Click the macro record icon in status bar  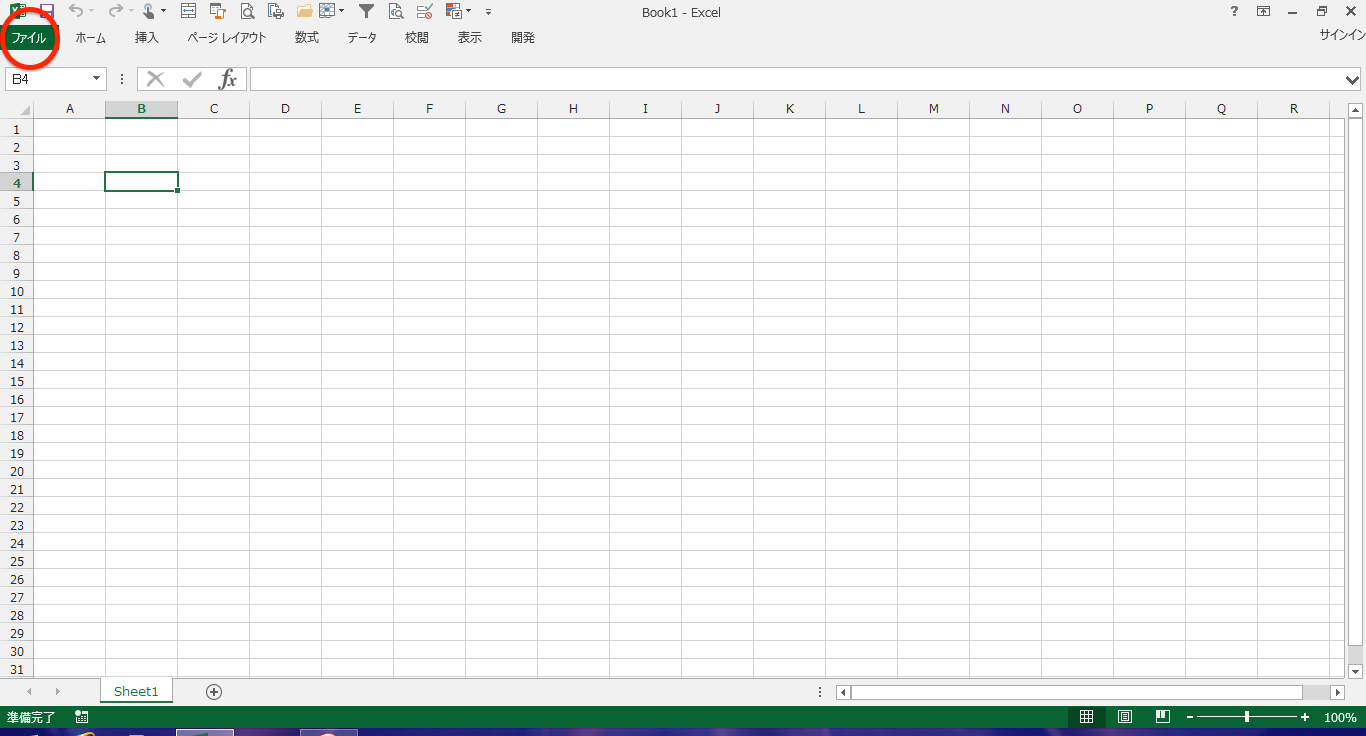pos(81,717)
